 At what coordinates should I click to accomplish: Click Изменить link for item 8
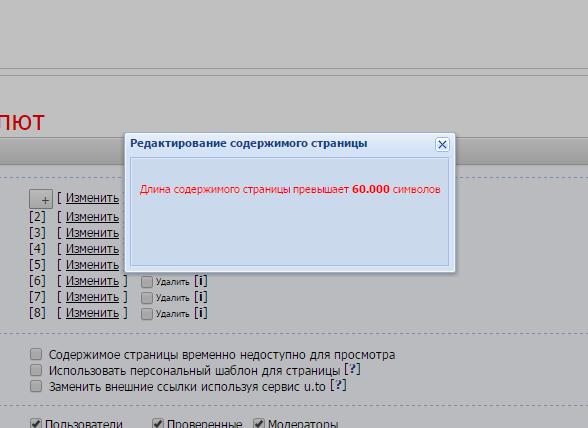[x=92, y=313]
